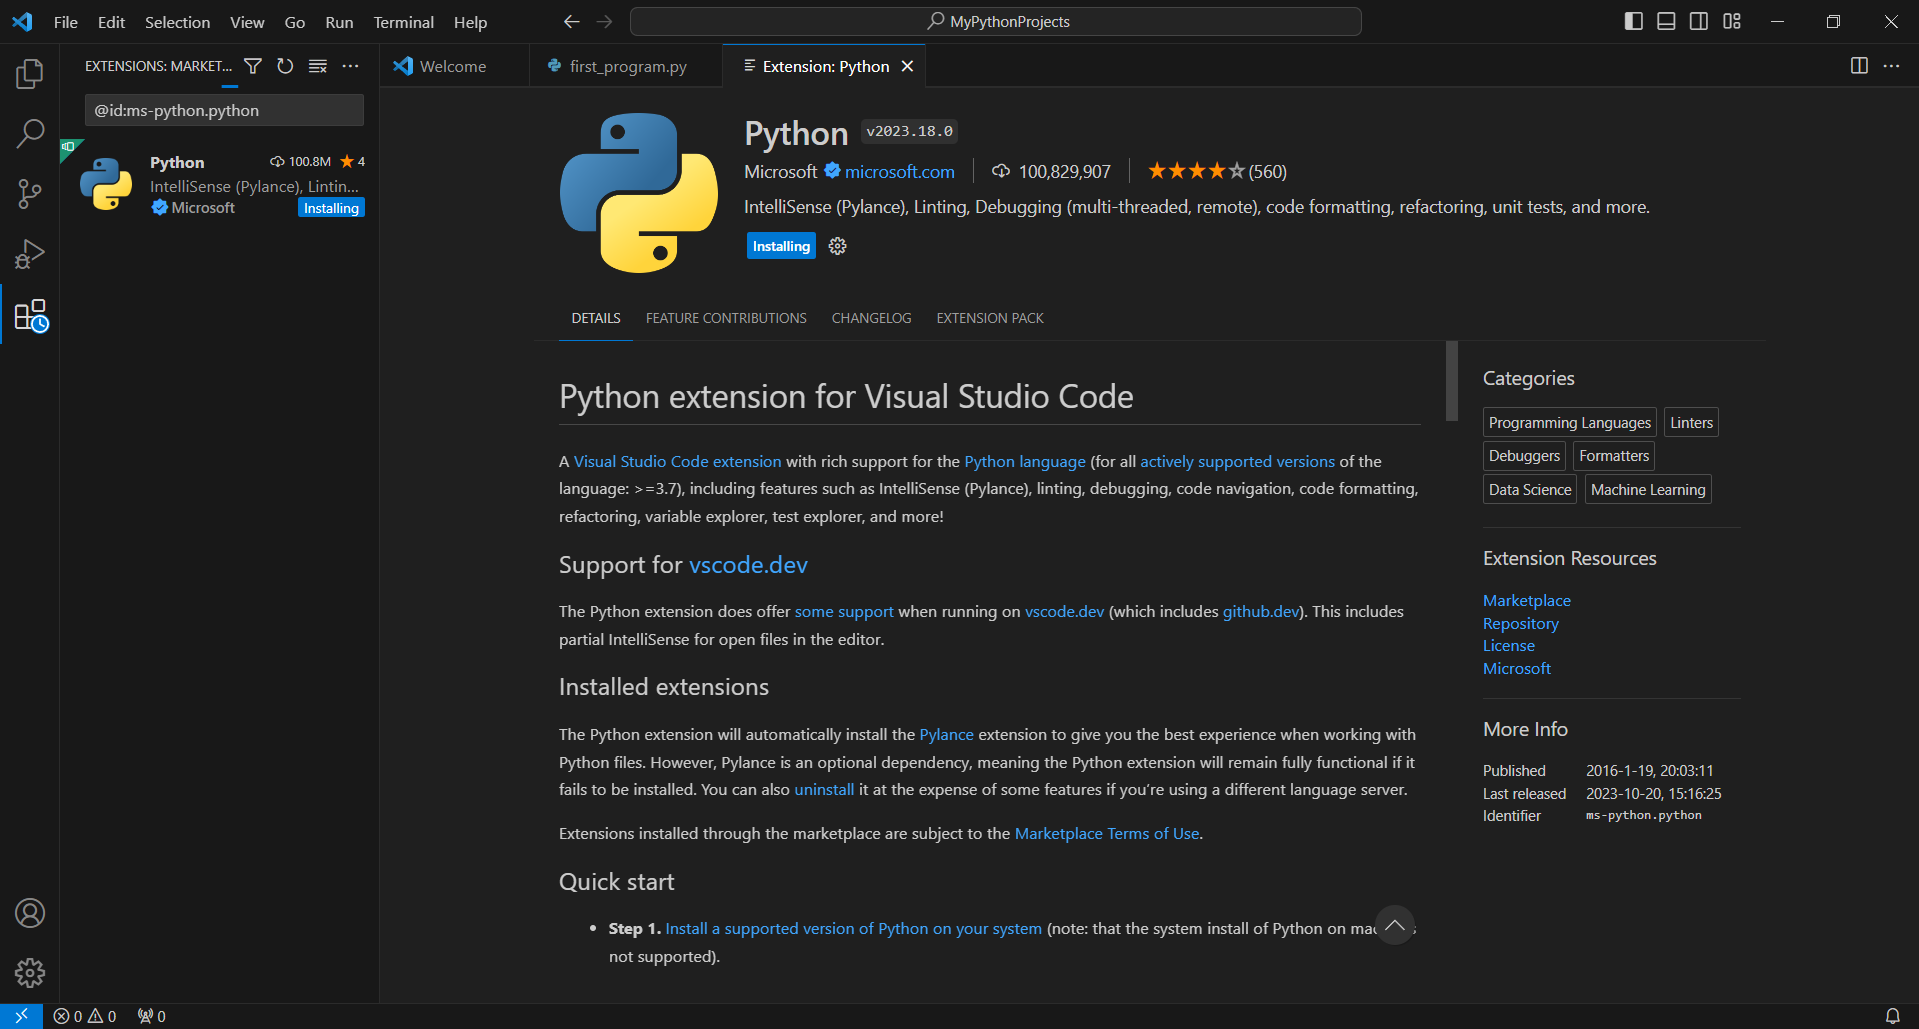The height and width of the screenshot is (1029, 1919).
Task: Open the Selection menu
Action: 177,22
